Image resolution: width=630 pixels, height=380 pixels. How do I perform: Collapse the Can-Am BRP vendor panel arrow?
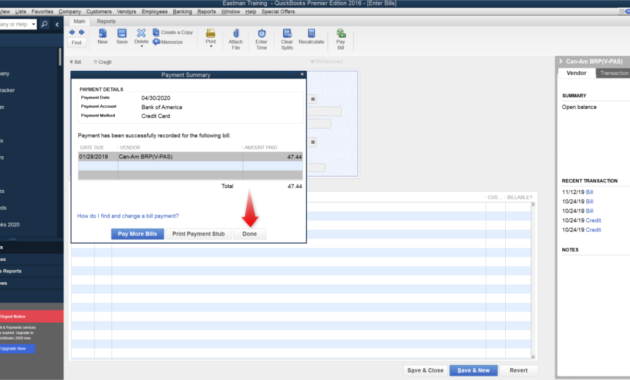[x=560, y=61]
